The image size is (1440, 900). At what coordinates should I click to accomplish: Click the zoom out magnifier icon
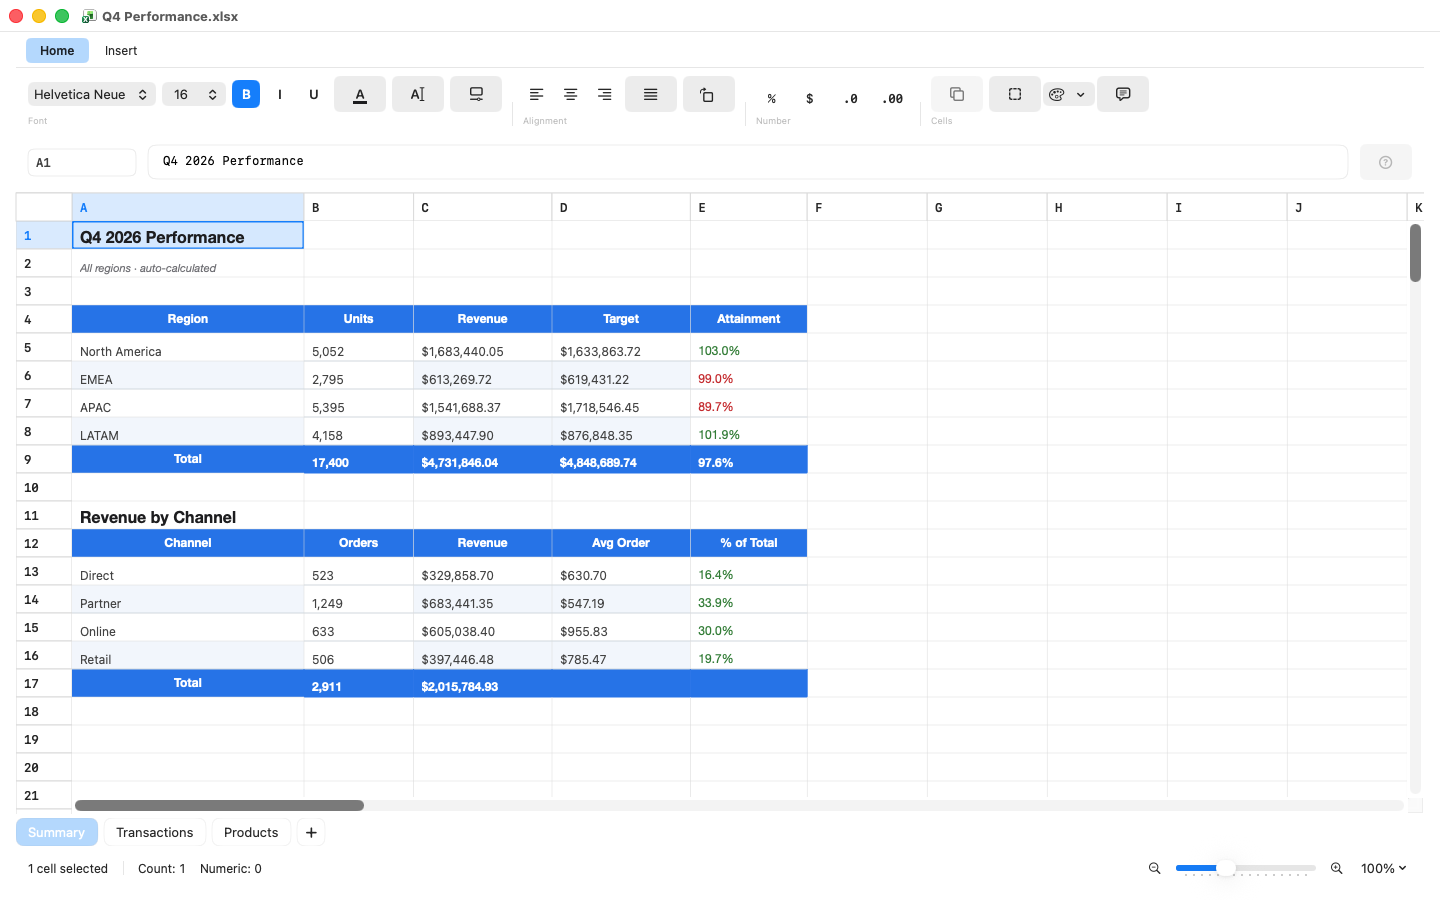1155,868
